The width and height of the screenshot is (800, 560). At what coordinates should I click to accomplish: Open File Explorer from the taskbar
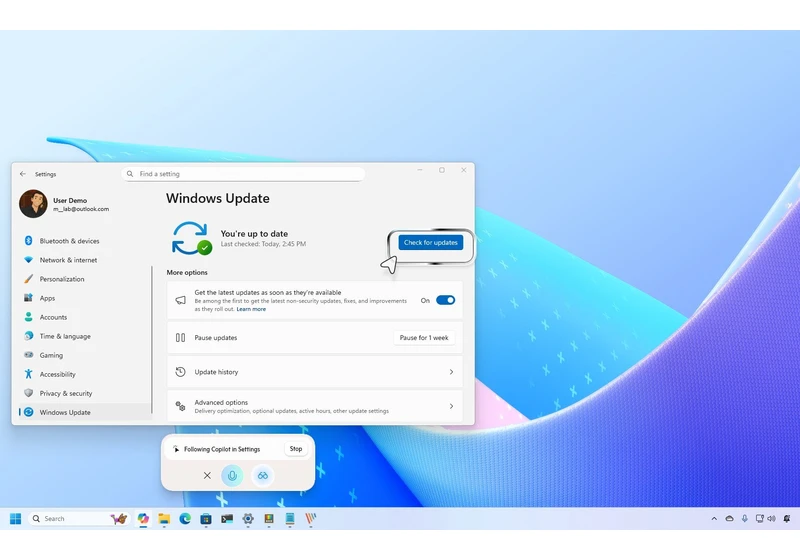164,519
